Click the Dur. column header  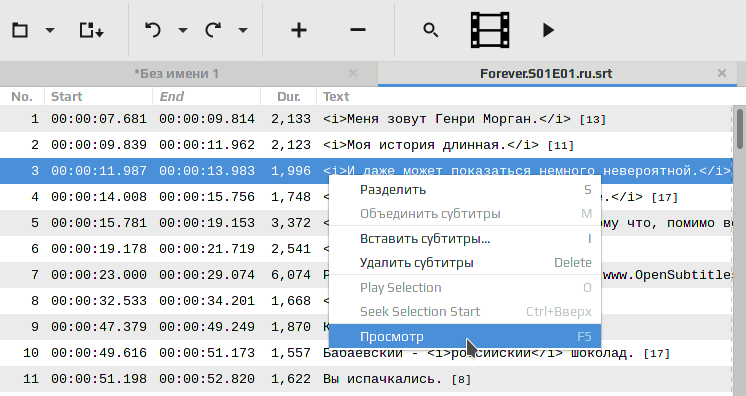click(x=288, y=97)
